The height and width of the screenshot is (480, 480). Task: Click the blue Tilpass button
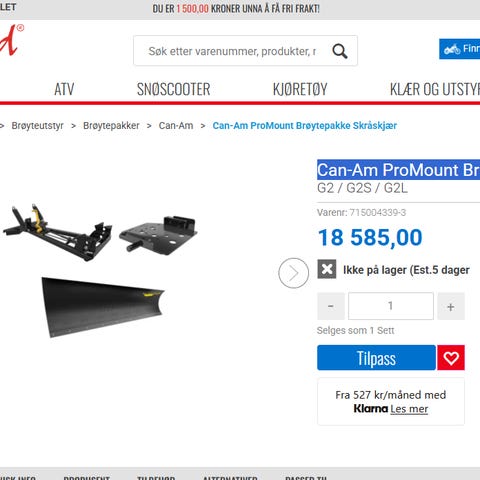(x=376, y=358)
